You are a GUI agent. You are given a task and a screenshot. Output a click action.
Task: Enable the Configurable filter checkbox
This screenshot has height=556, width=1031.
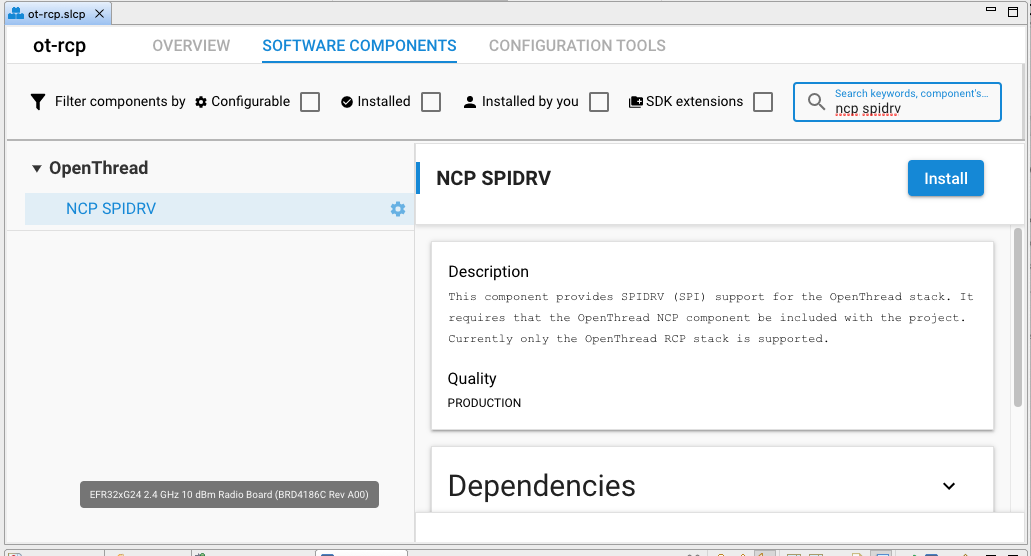(x=310, y=102)
